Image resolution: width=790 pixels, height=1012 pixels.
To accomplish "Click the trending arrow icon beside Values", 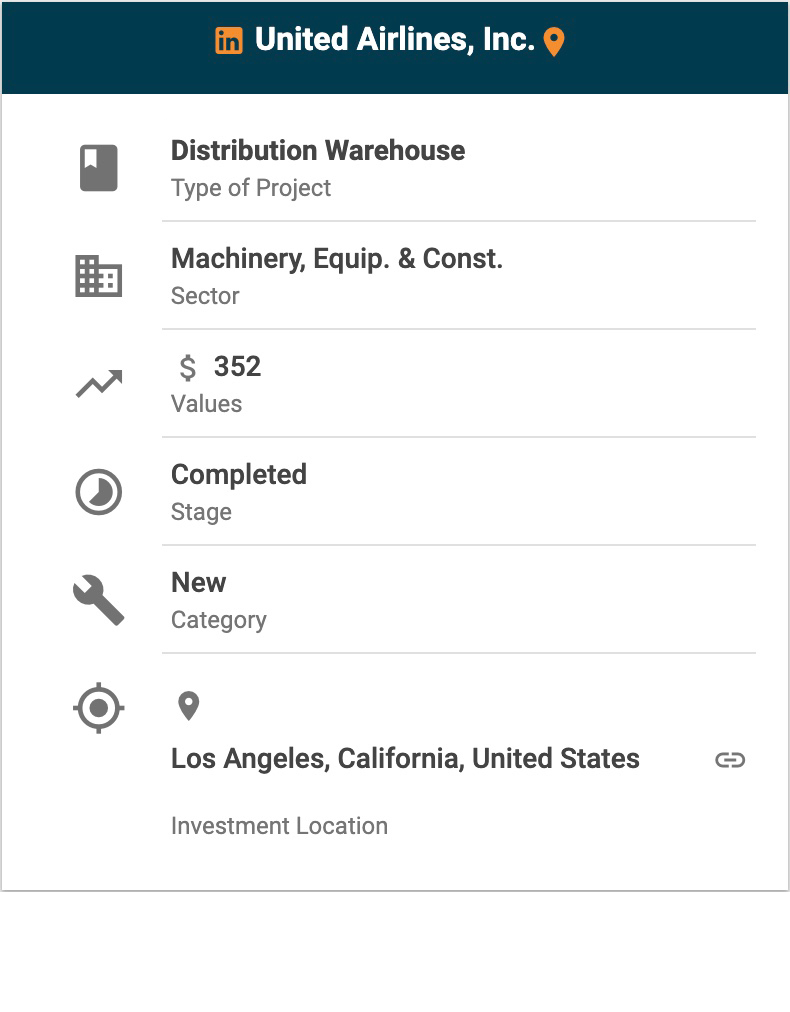I will [99, 384].
